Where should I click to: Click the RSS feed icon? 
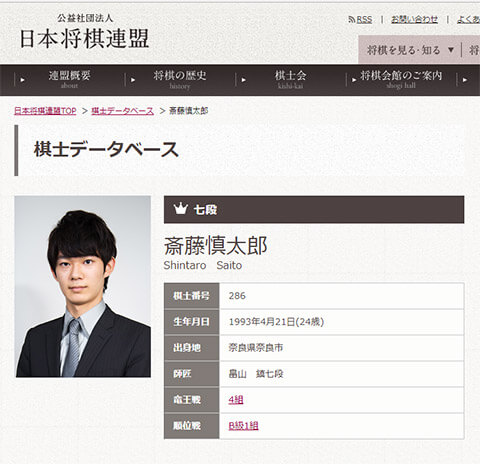pyautogui.click(x=351, y=19)
